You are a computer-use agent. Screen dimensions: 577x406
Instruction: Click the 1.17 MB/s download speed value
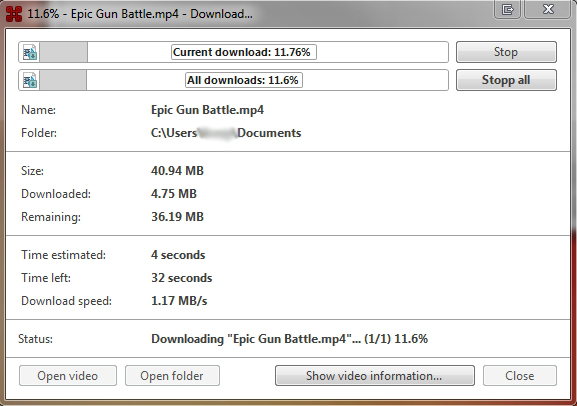pyautogui.click(x=179, y=301)
